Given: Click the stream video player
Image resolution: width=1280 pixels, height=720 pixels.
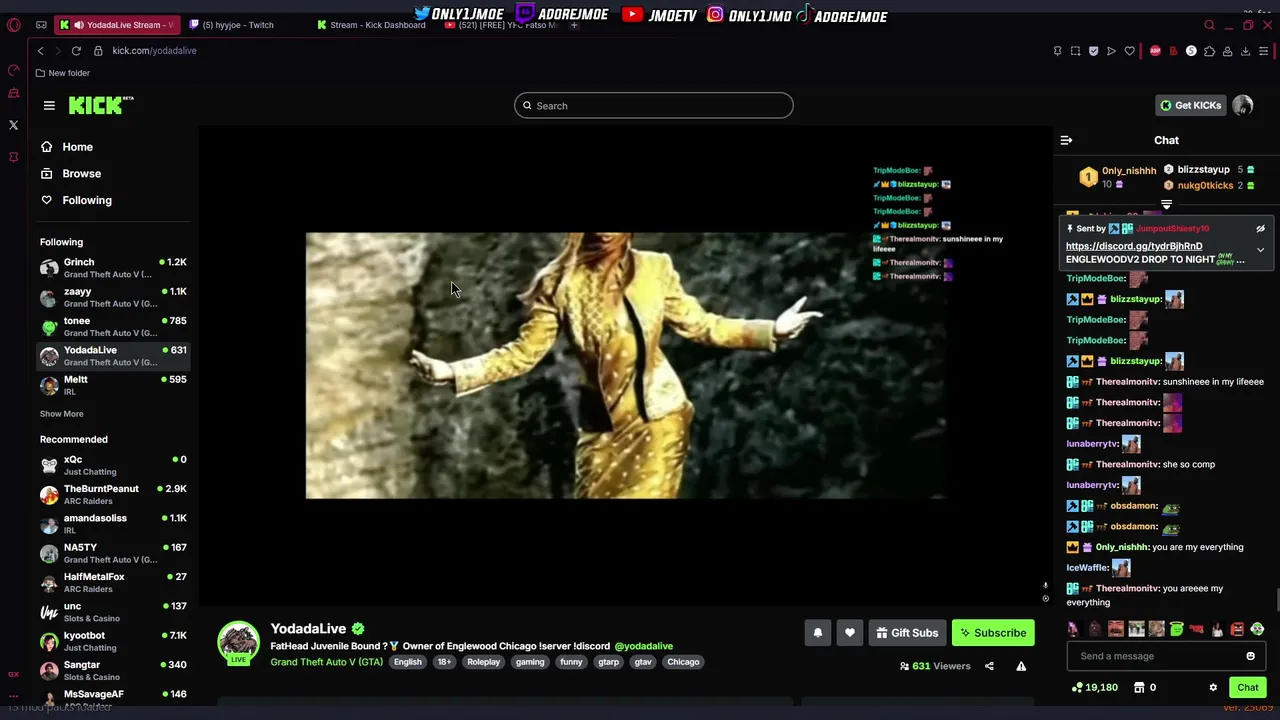Looking at the screenshot, I should [x=625, y=365].
